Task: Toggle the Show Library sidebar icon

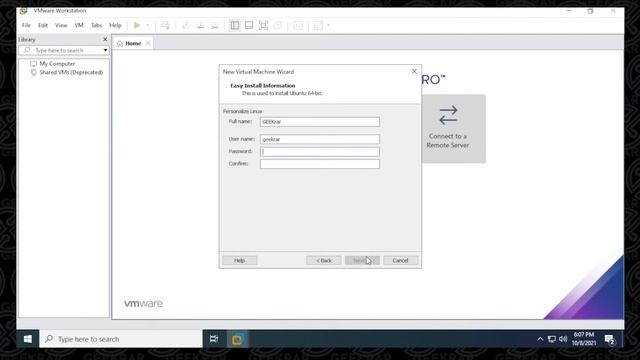Action: 235,25
